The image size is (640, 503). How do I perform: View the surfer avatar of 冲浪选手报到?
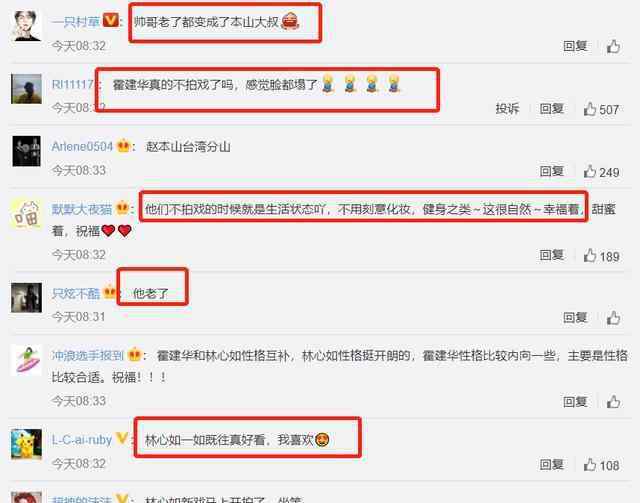pyautogui.click(x=27, y=360)
